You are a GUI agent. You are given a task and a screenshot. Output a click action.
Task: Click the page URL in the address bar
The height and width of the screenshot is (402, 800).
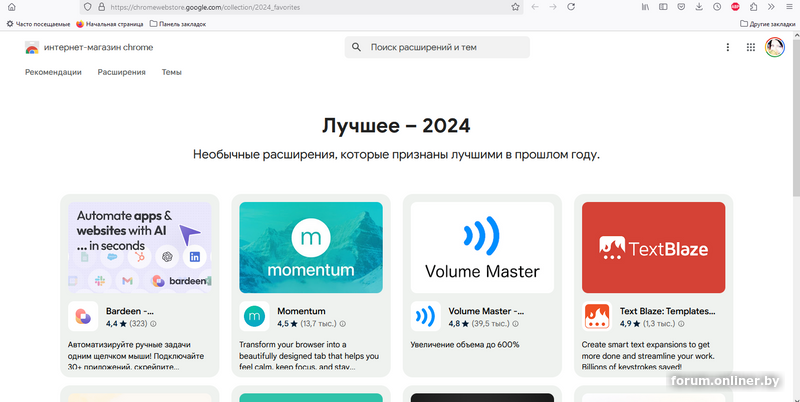coord(205,7)
